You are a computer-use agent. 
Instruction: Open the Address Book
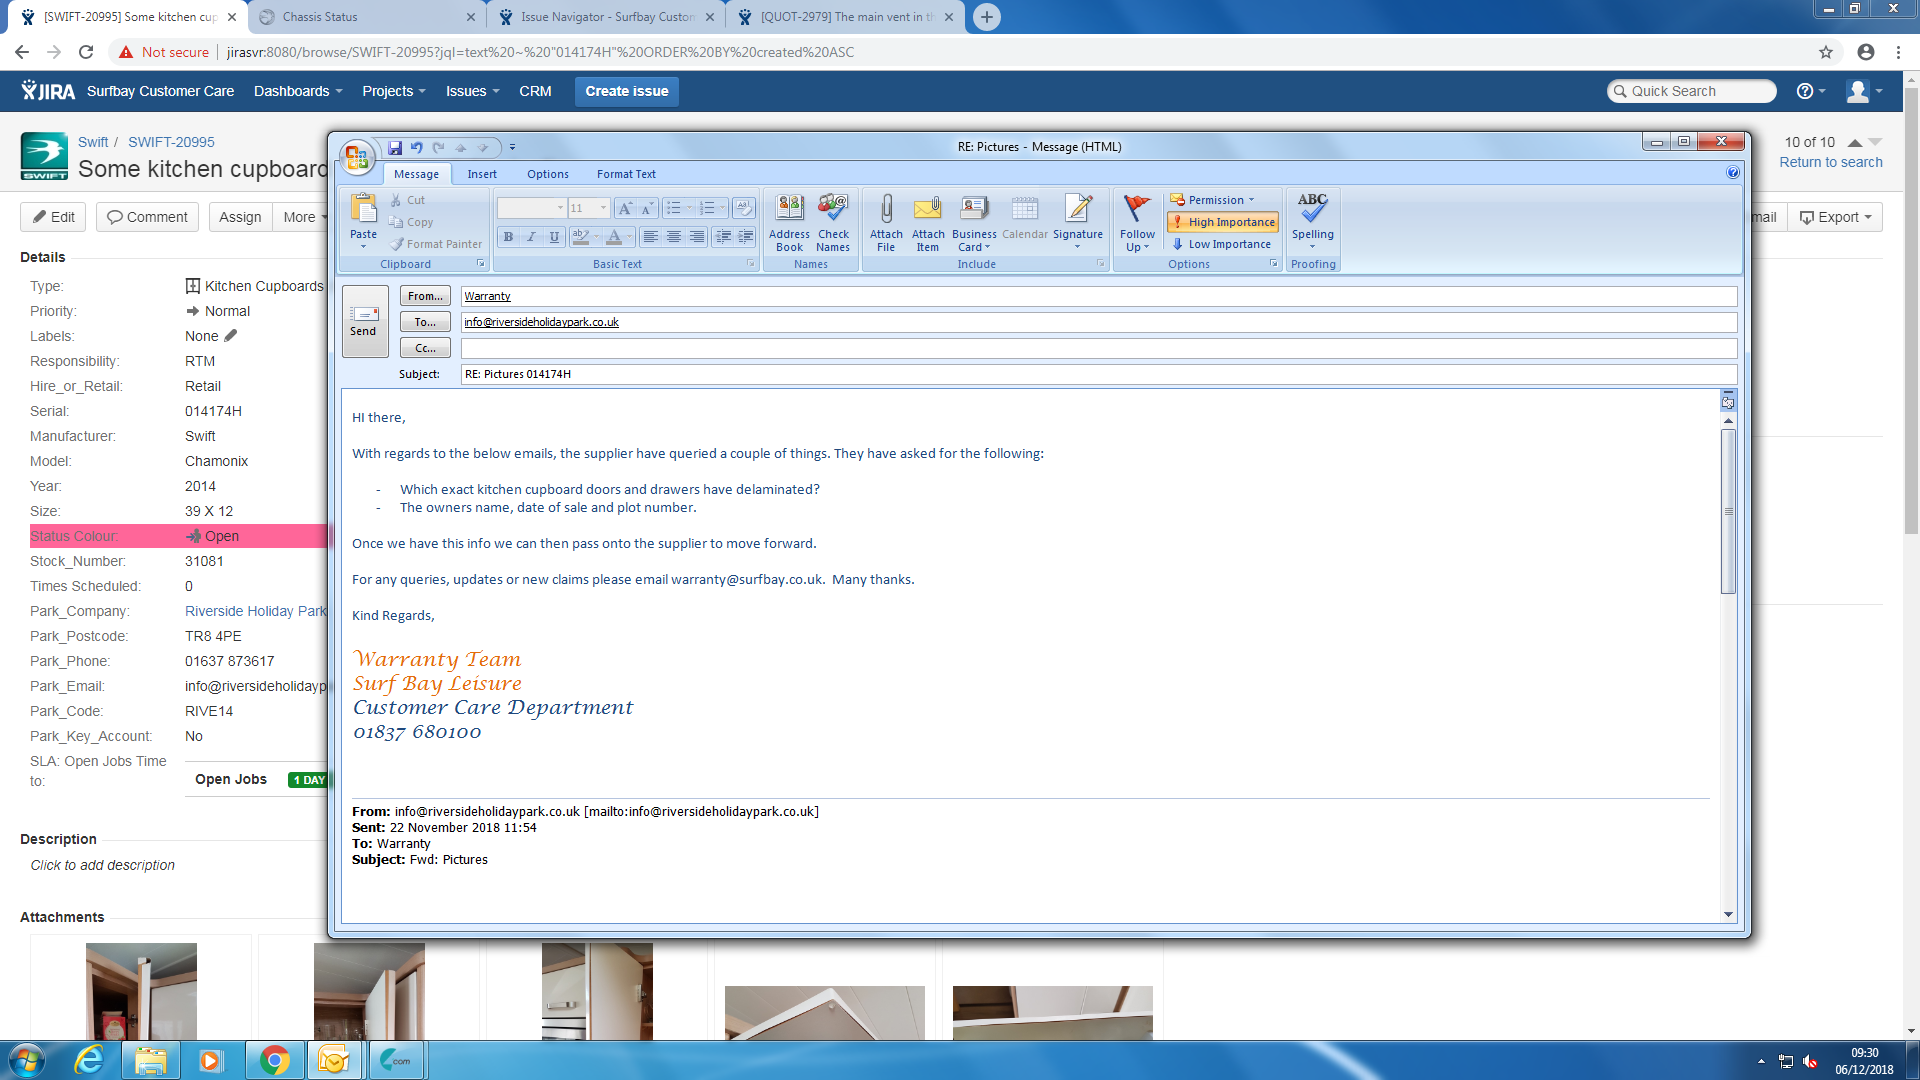tap(789, 211)
